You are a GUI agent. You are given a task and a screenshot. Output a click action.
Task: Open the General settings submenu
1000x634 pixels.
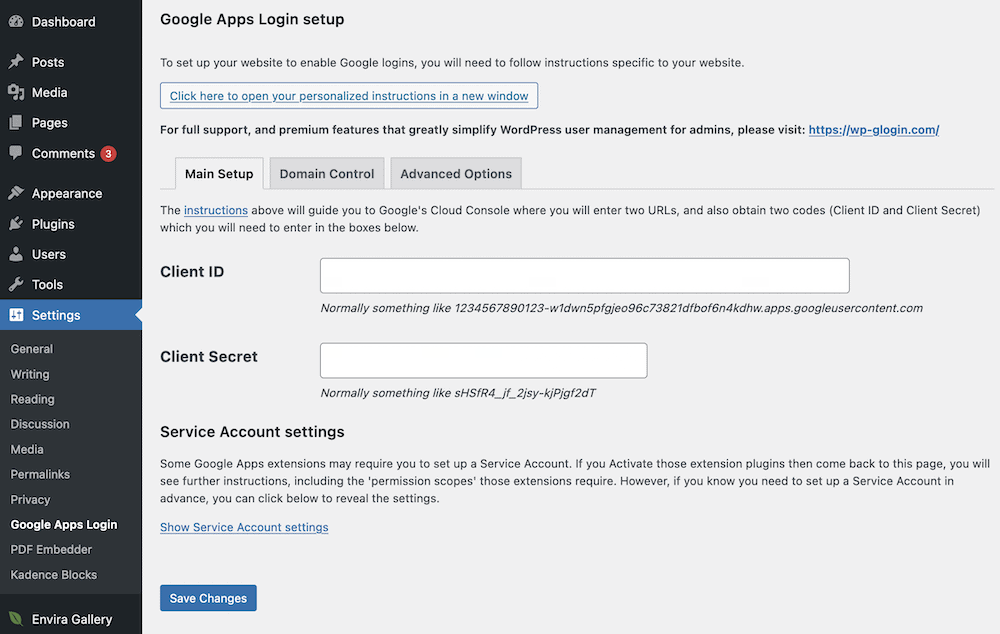(31, 349)
